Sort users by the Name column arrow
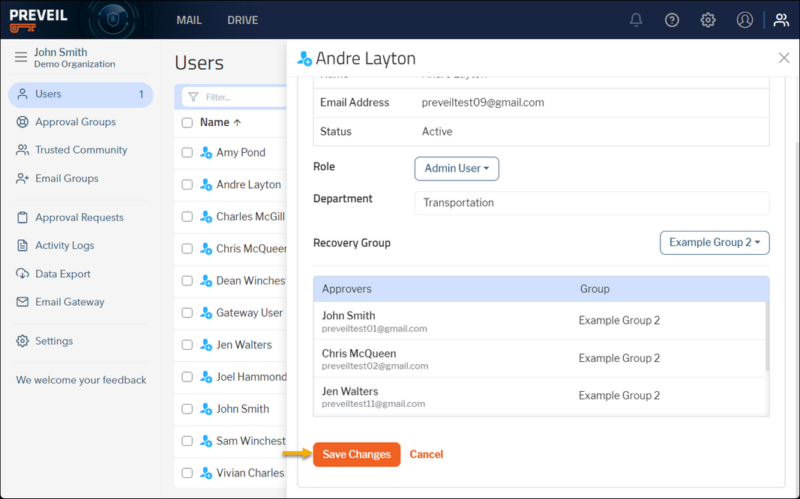 tap(237, 122)
